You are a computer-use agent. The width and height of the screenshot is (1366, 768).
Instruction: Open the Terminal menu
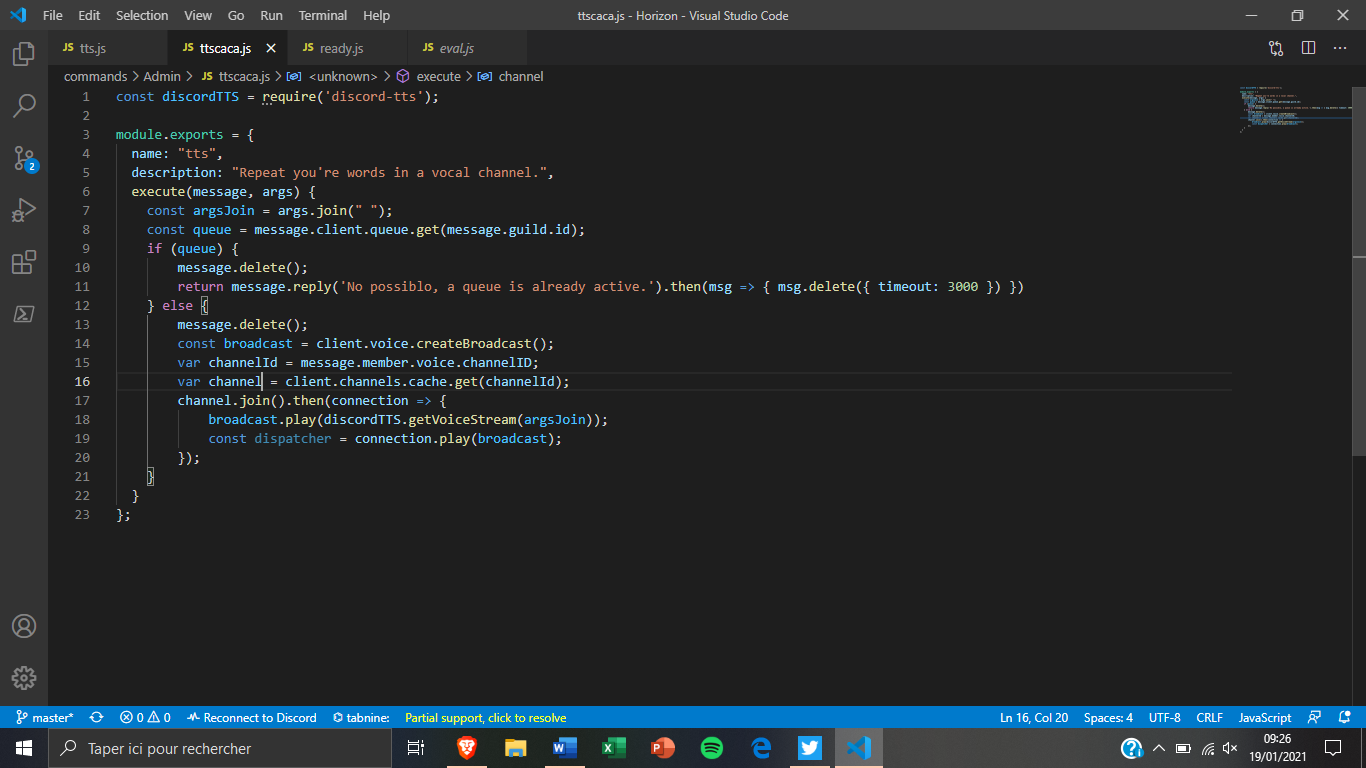[323, 16]
